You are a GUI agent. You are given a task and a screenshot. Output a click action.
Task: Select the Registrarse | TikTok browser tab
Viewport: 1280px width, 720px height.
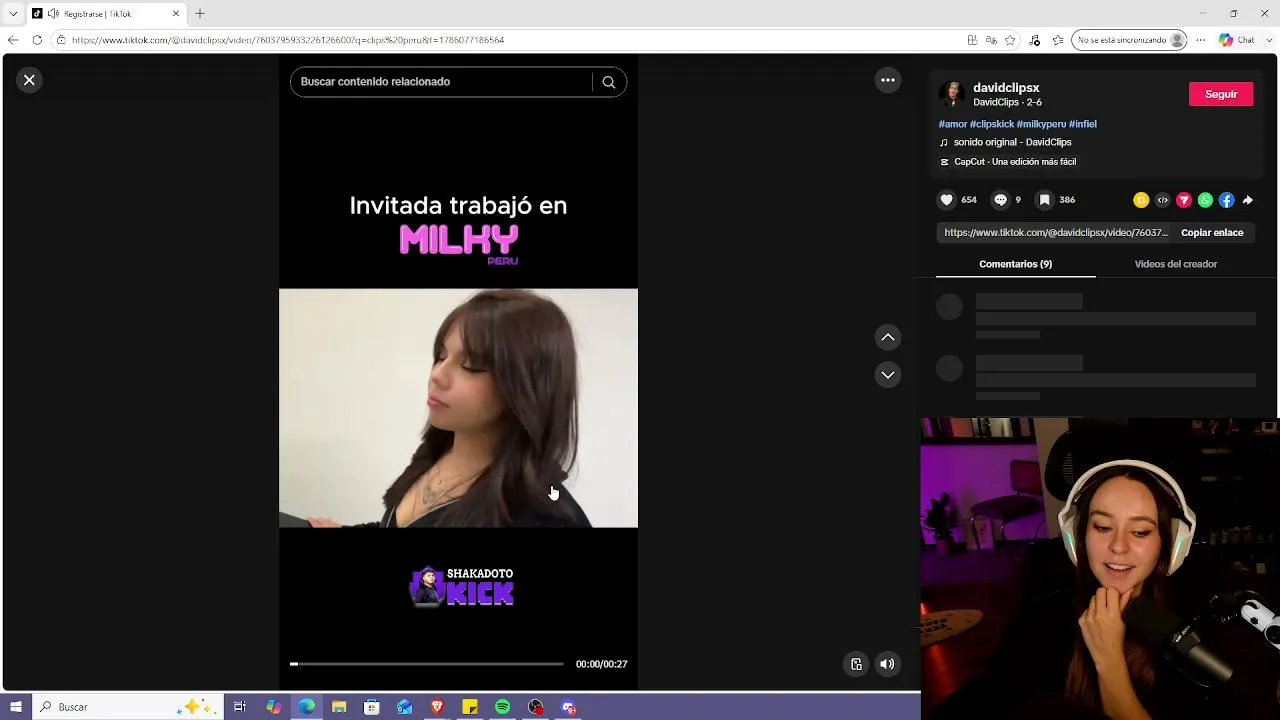click(105, 14)
